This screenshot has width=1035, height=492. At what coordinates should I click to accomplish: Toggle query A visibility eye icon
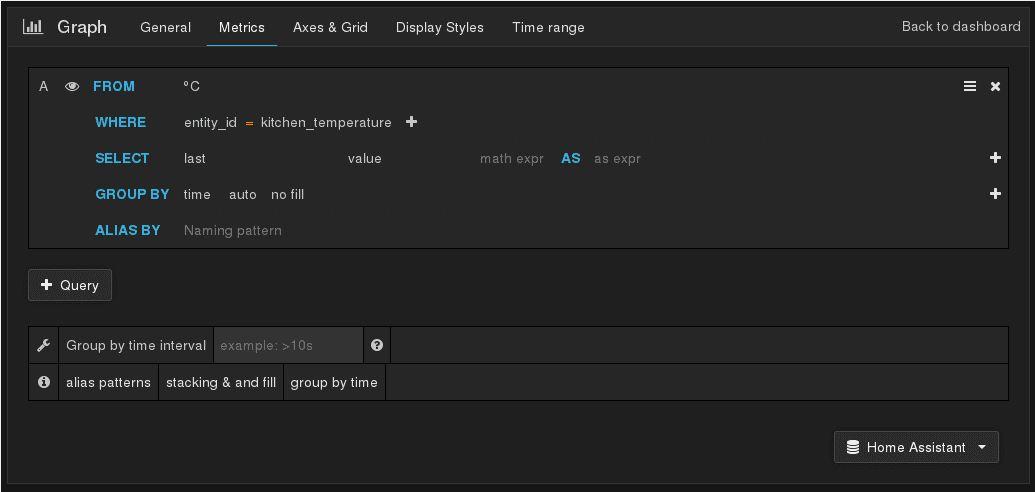coord(72,87)
